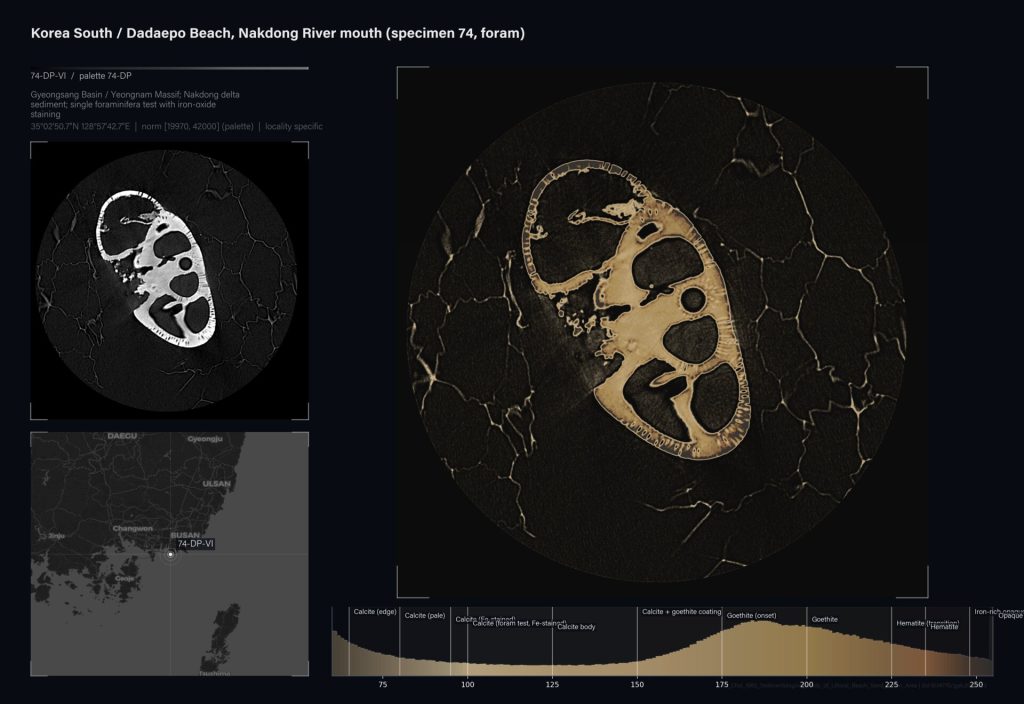Select the Calcite (edge) histogram marker
This screenshot has height=704, width=1024.
[375, 612]
